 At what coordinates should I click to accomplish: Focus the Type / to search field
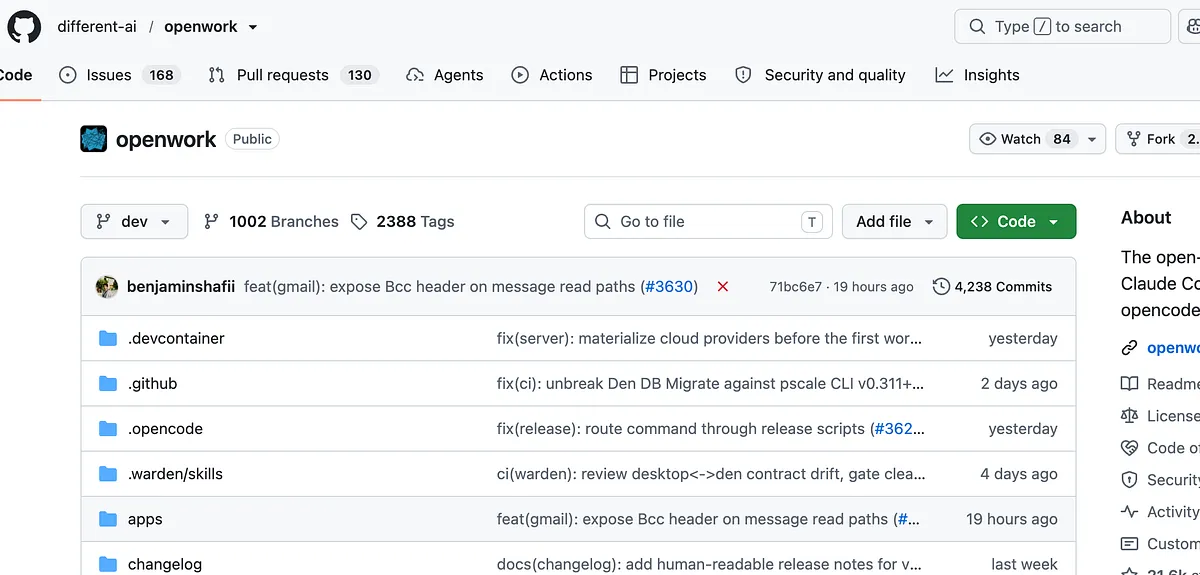(x=1062, y=27)
